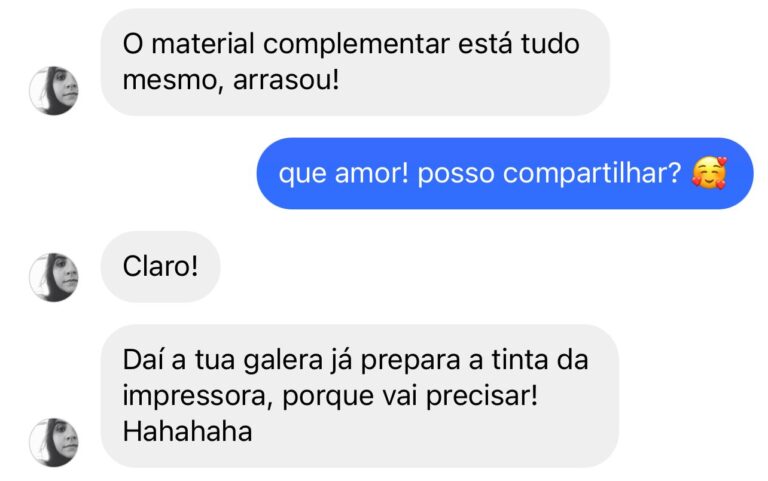
Task: Click the word 'arrasou!' in the first message
Action: coord(286,80)
